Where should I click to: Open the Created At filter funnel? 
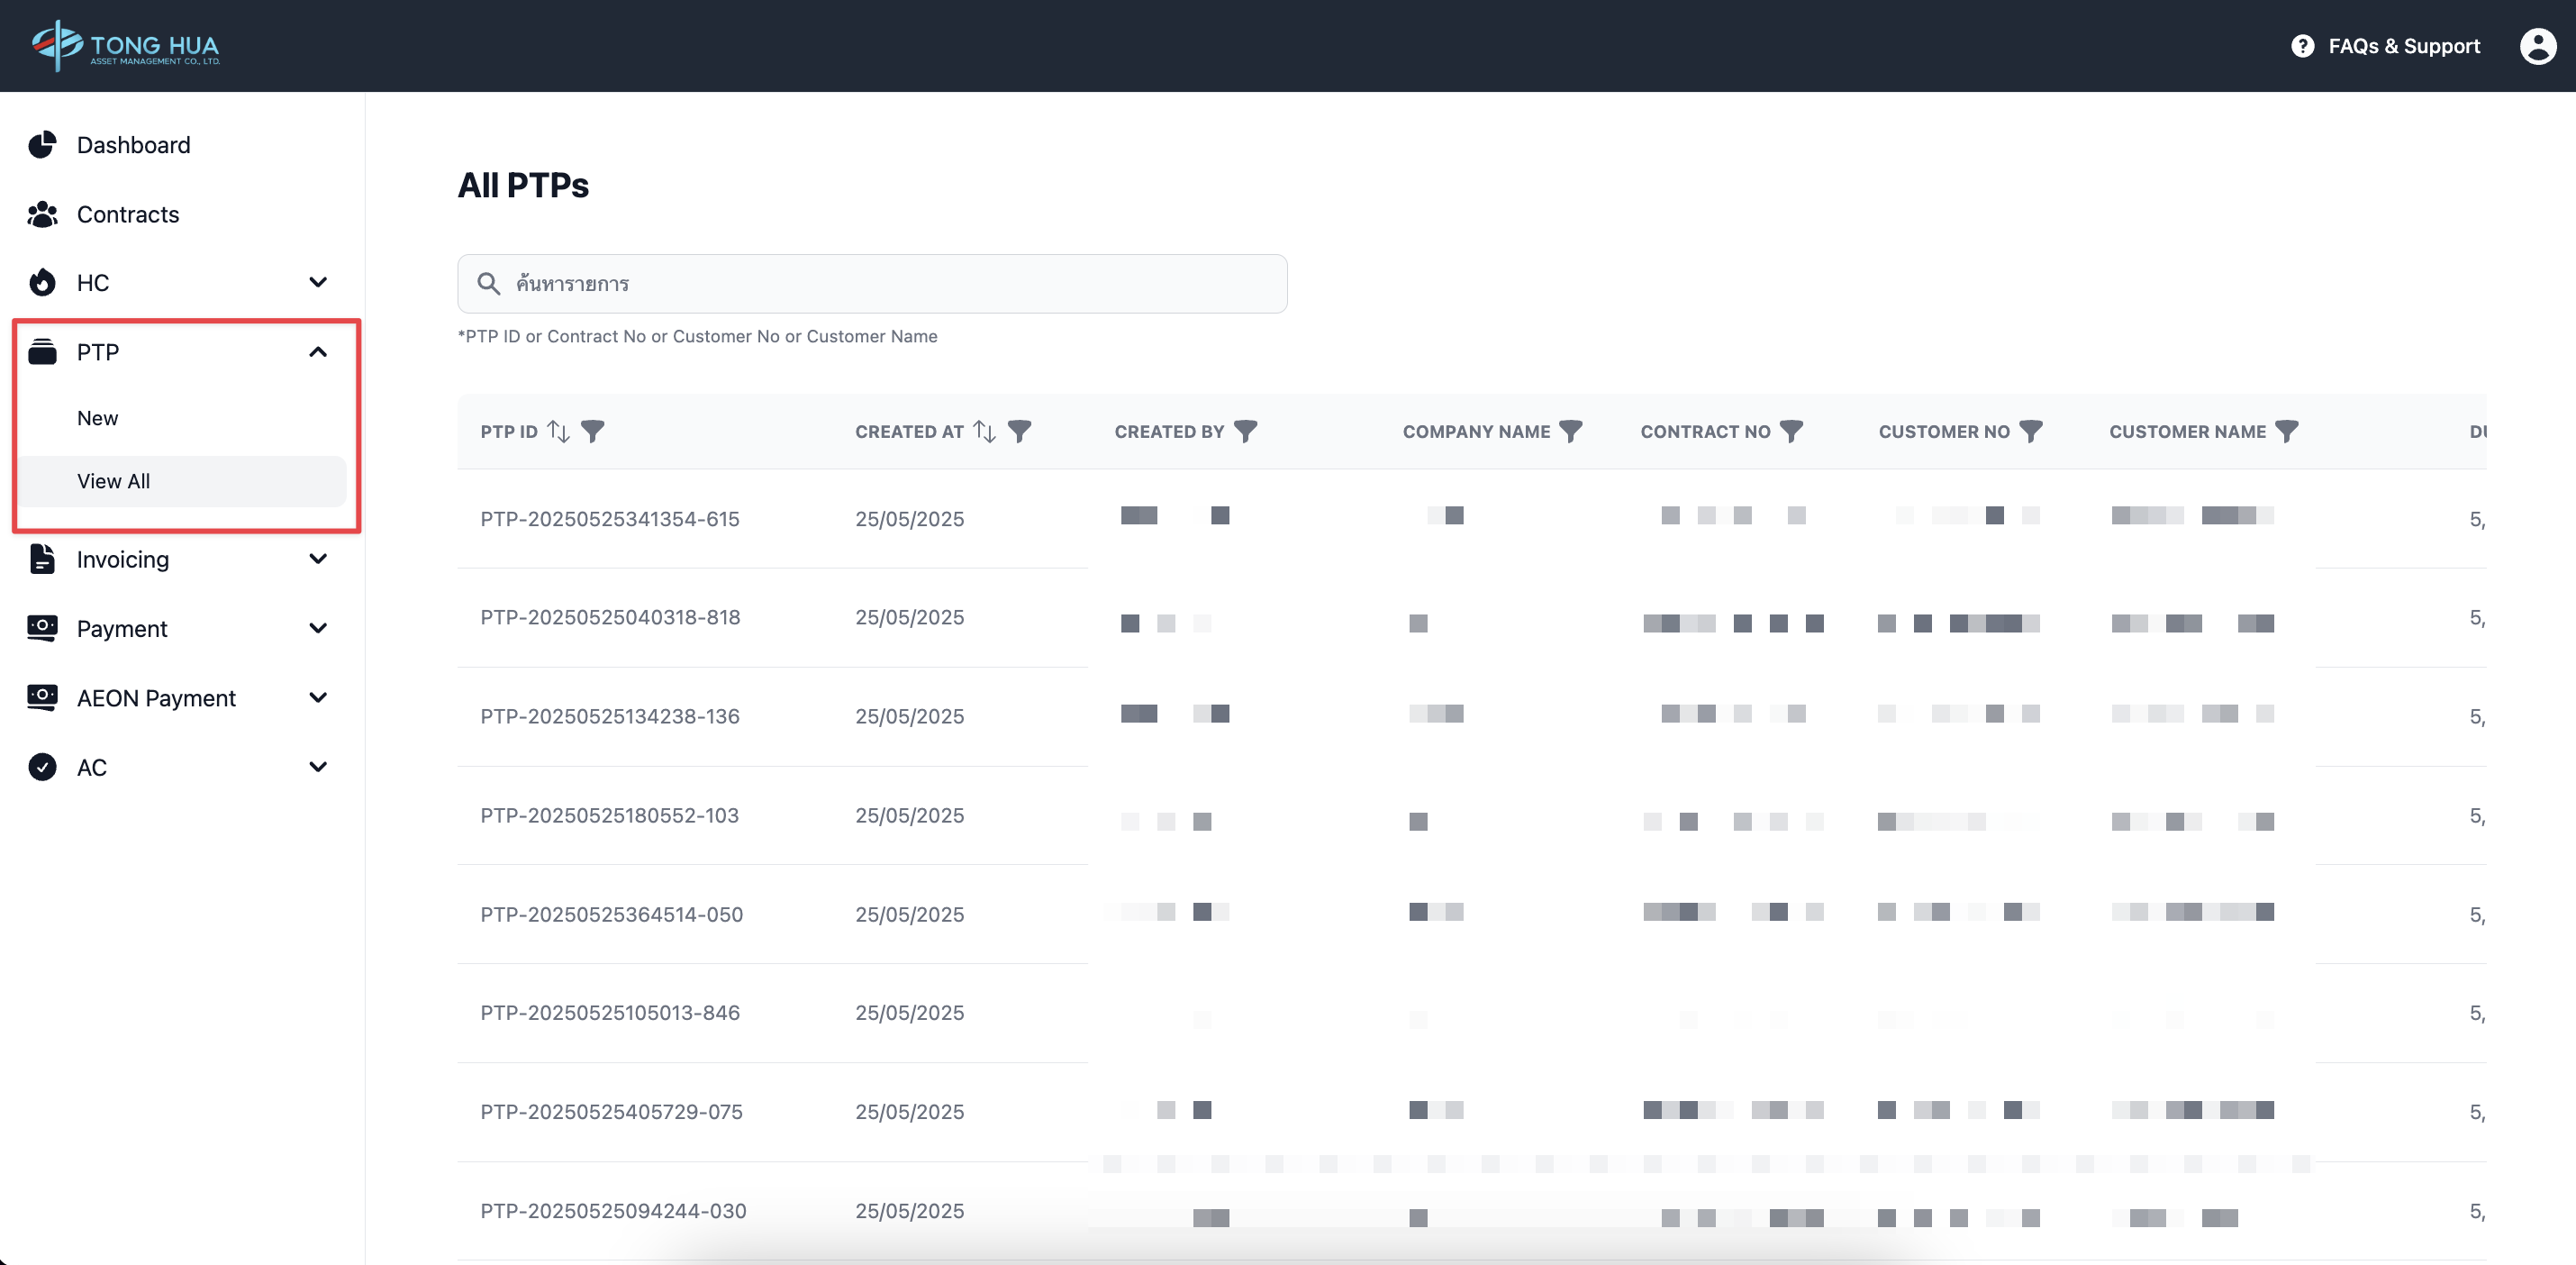(x=1019, y=431)
